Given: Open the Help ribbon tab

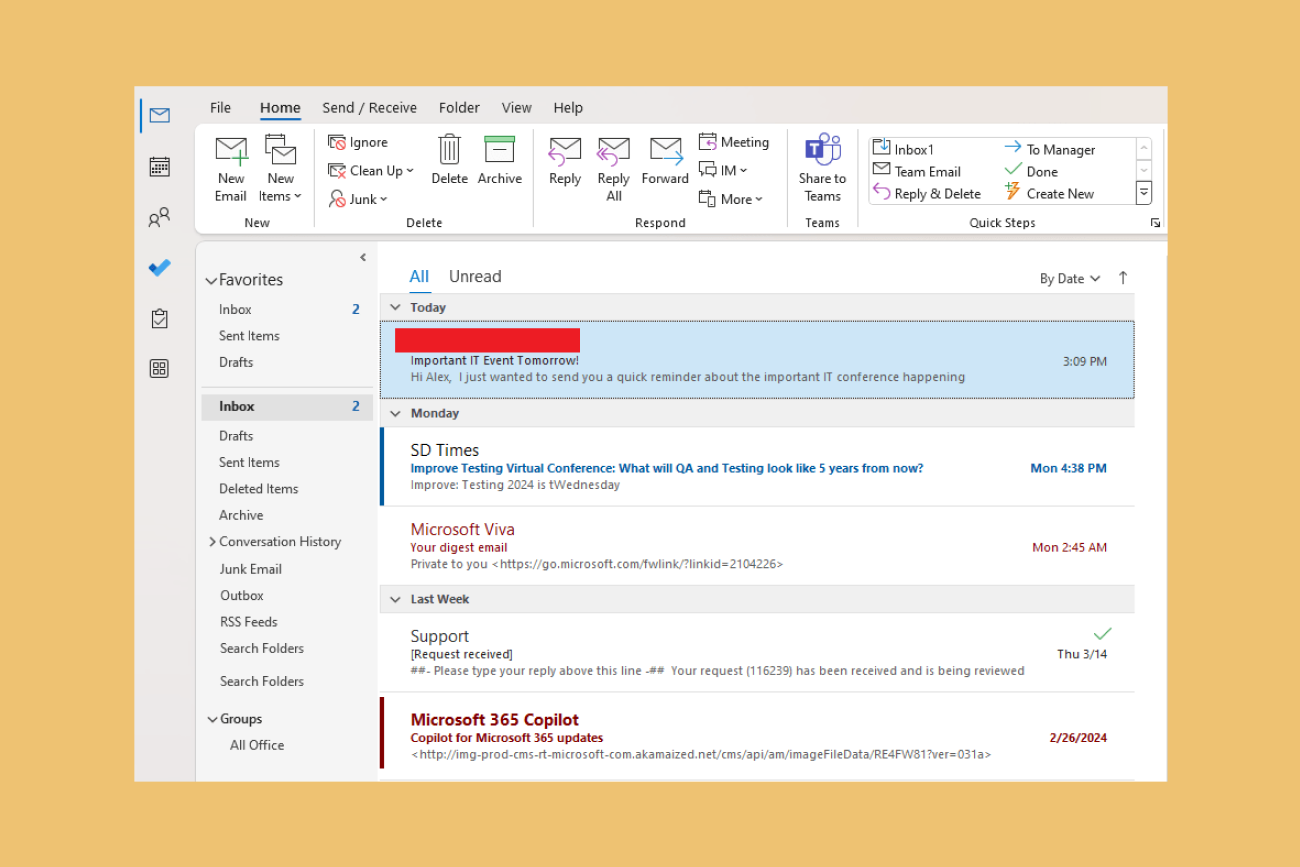Looking at the screenshot, I should (x=568, y=108).
